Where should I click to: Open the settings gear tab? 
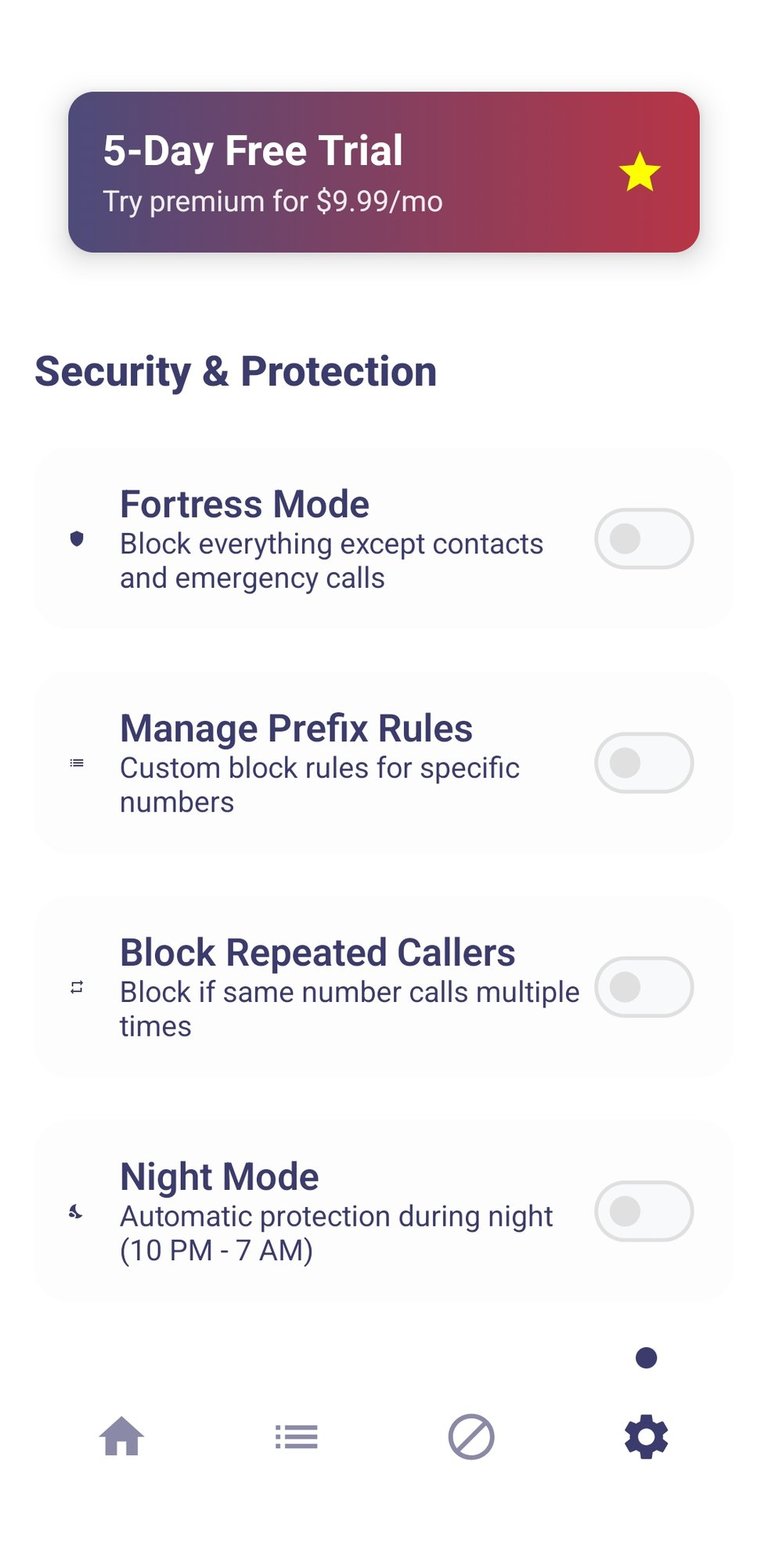(646, 1437)
